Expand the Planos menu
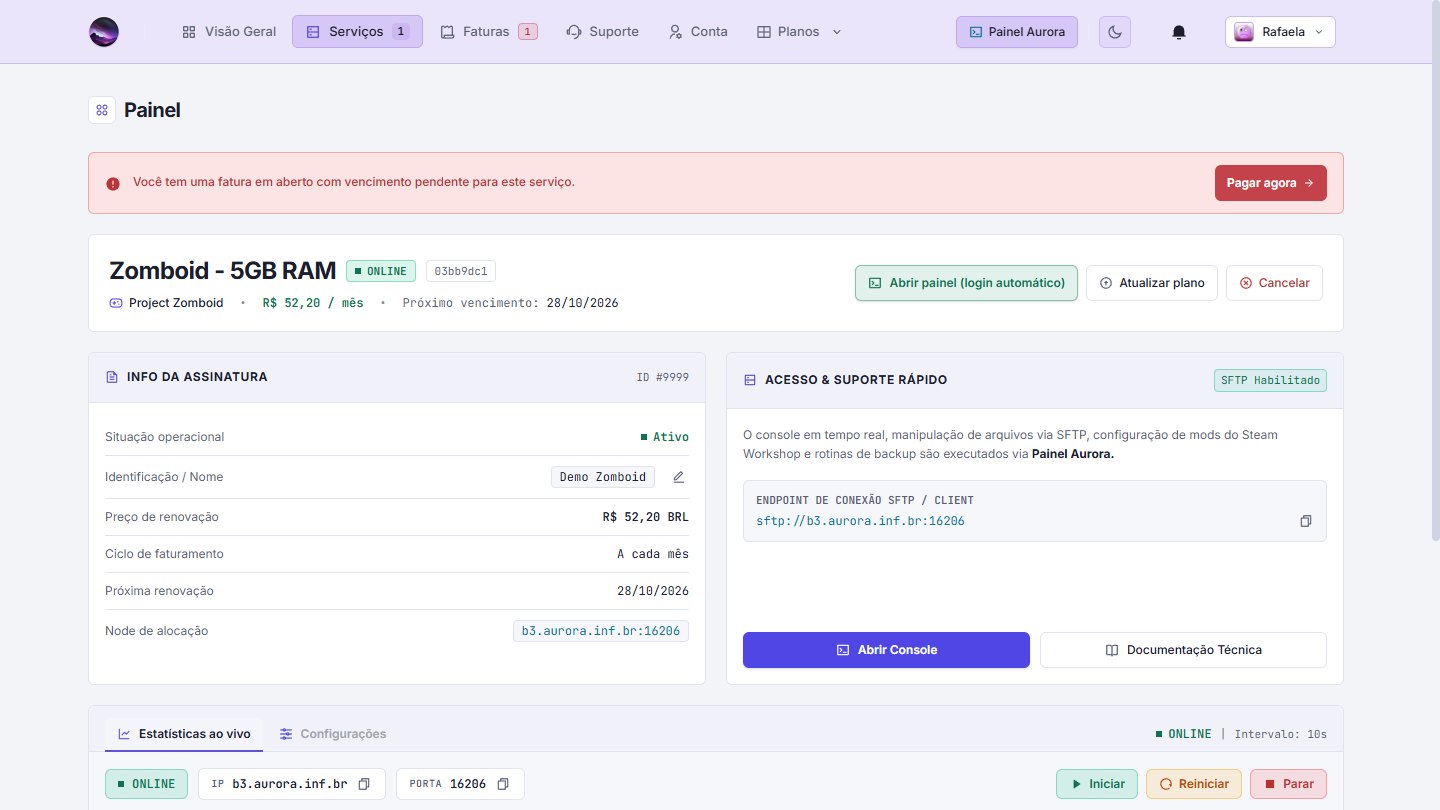Viewport: 1440px width, 810px height. (x=798, y=32)
